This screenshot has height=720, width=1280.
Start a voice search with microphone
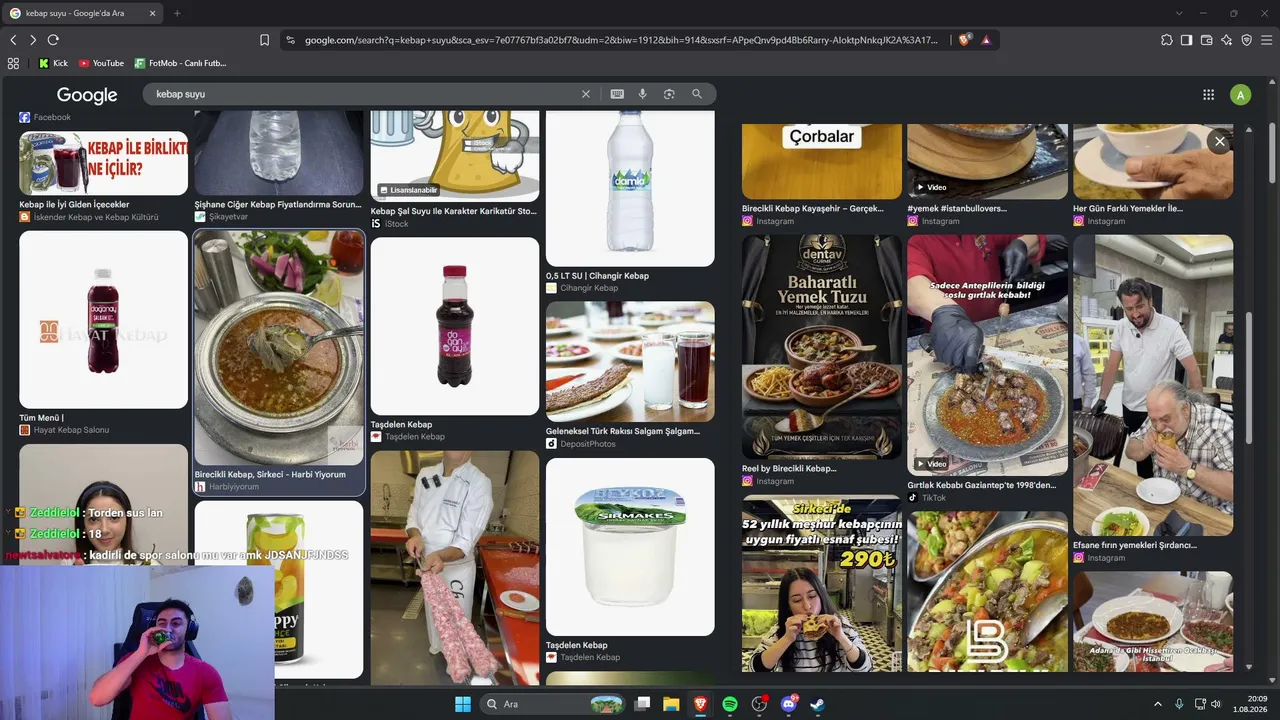[x=643, y=94]
